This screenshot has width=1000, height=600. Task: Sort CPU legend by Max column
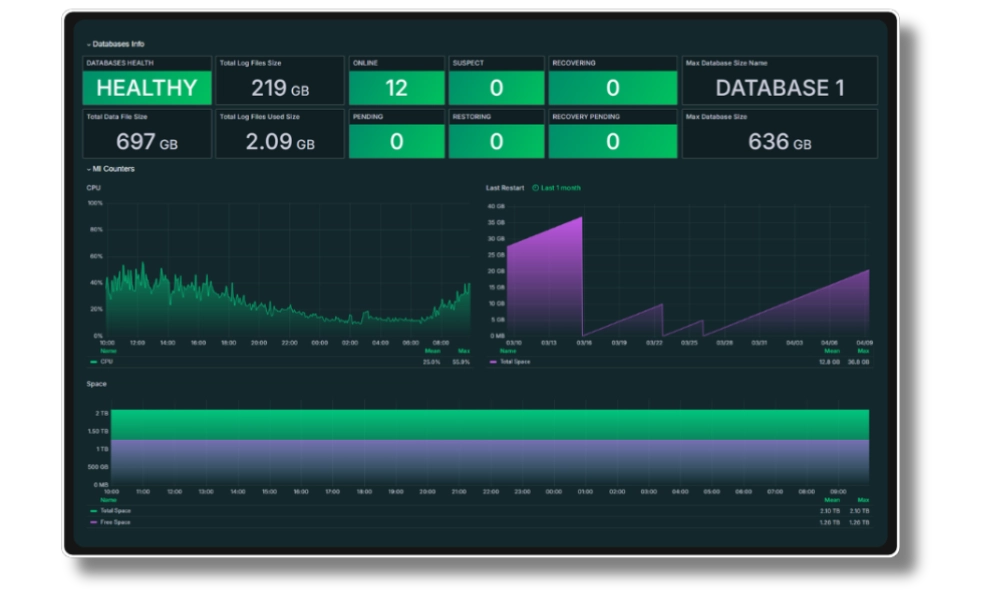tap(463, 351)
